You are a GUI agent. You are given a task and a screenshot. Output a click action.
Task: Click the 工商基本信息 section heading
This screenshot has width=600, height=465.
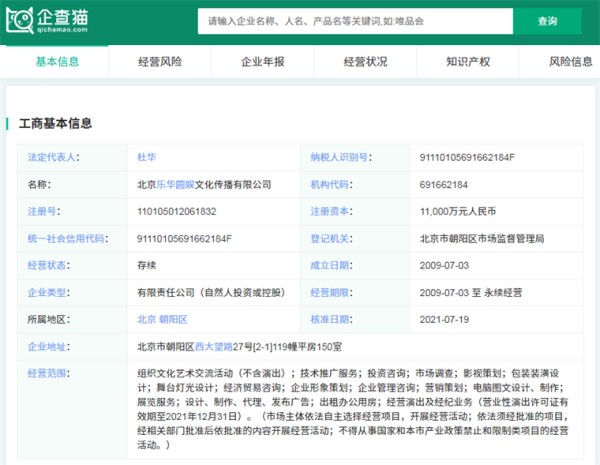pyautogui.click(x=55, y=123)
